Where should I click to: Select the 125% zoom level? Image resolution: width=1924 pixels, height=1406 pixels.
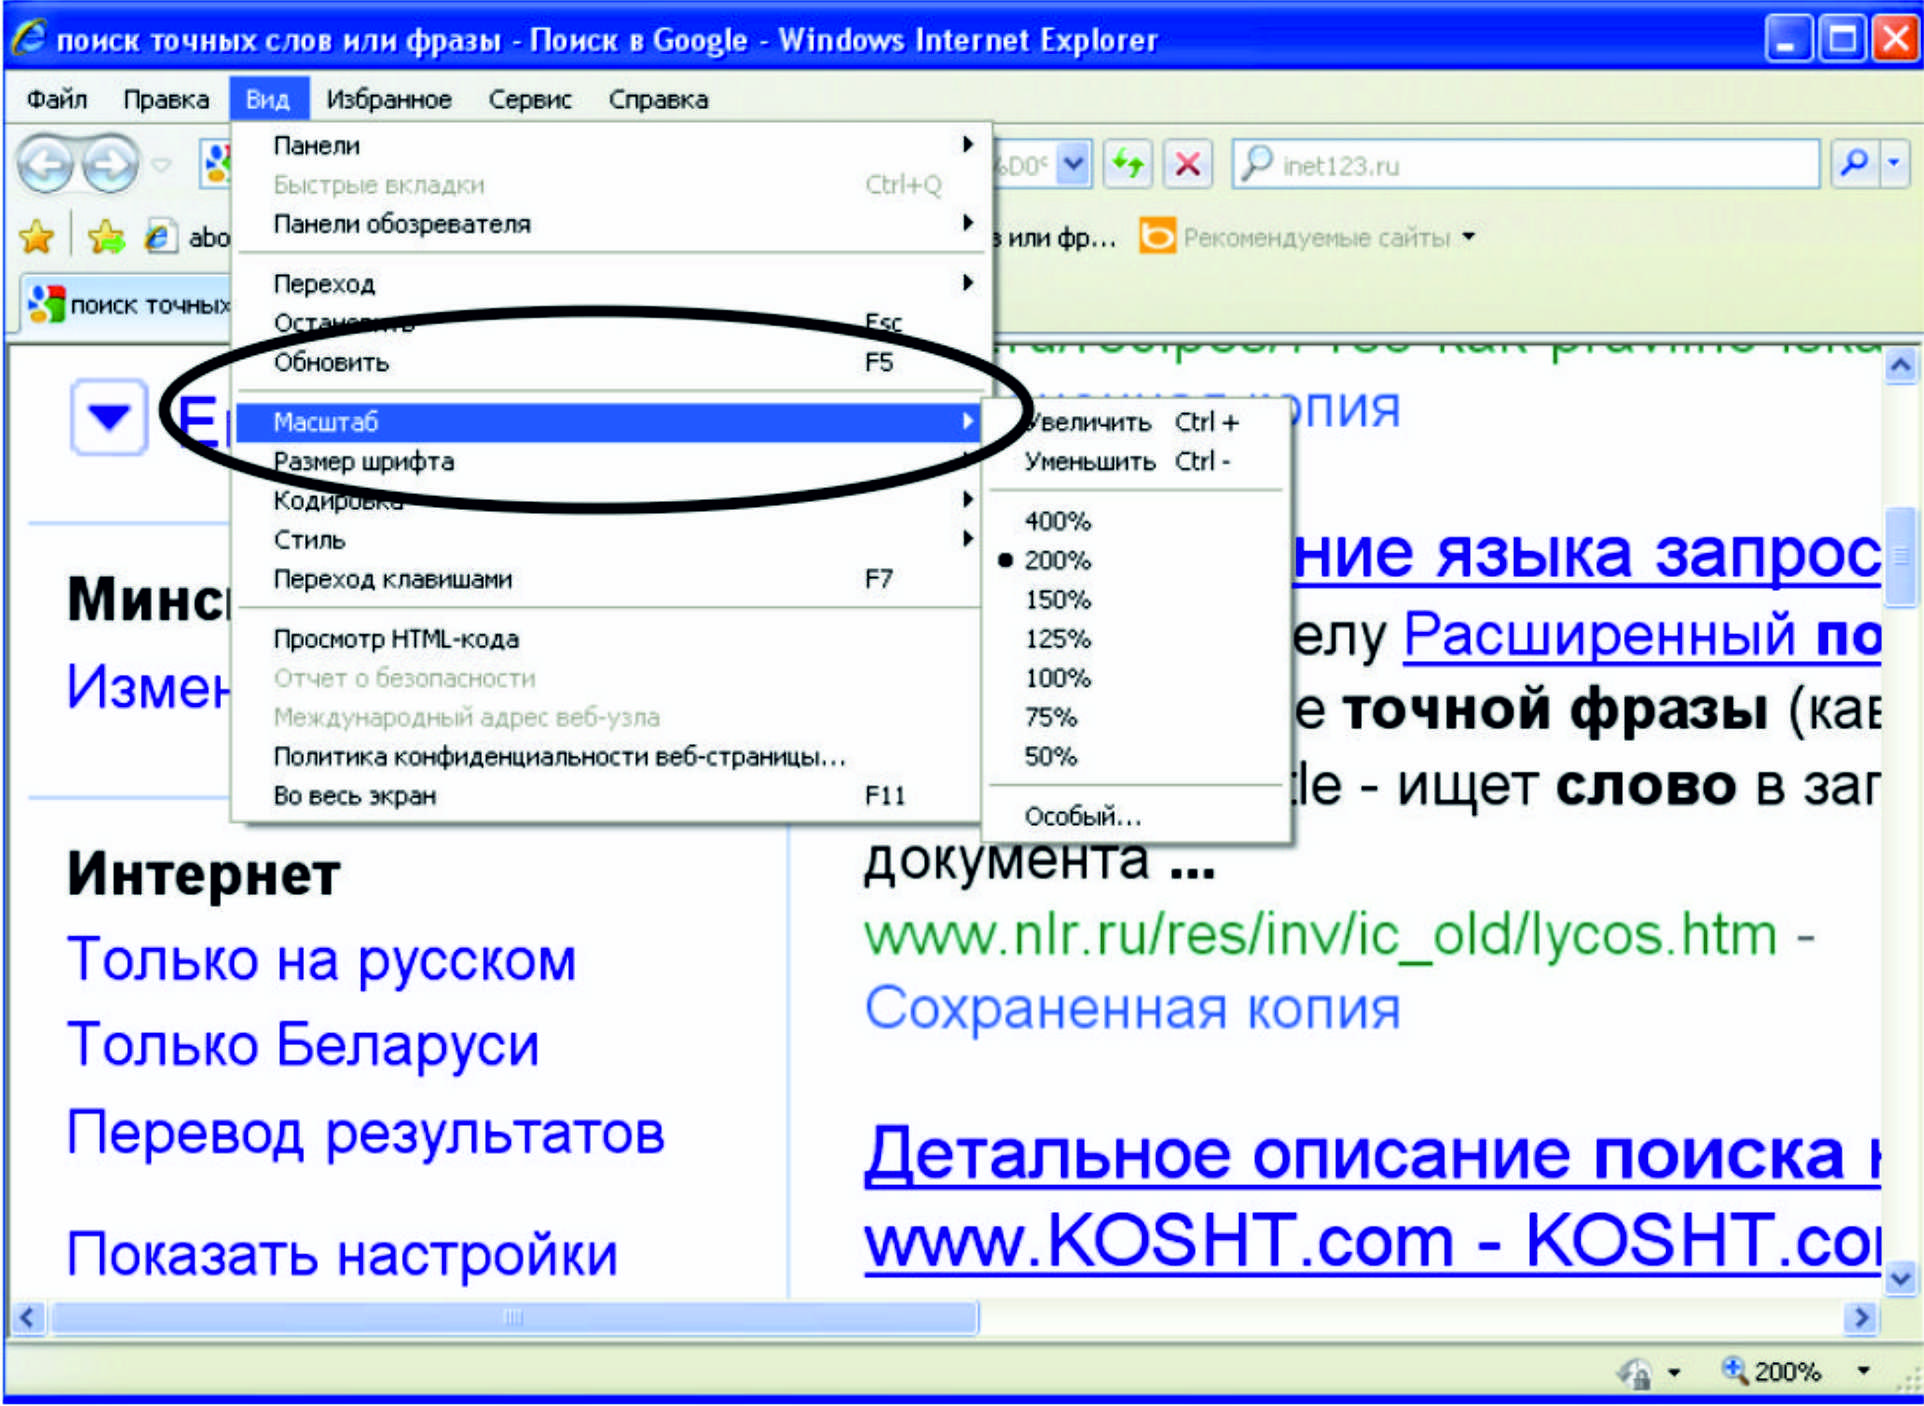(x=1057, y=638)
